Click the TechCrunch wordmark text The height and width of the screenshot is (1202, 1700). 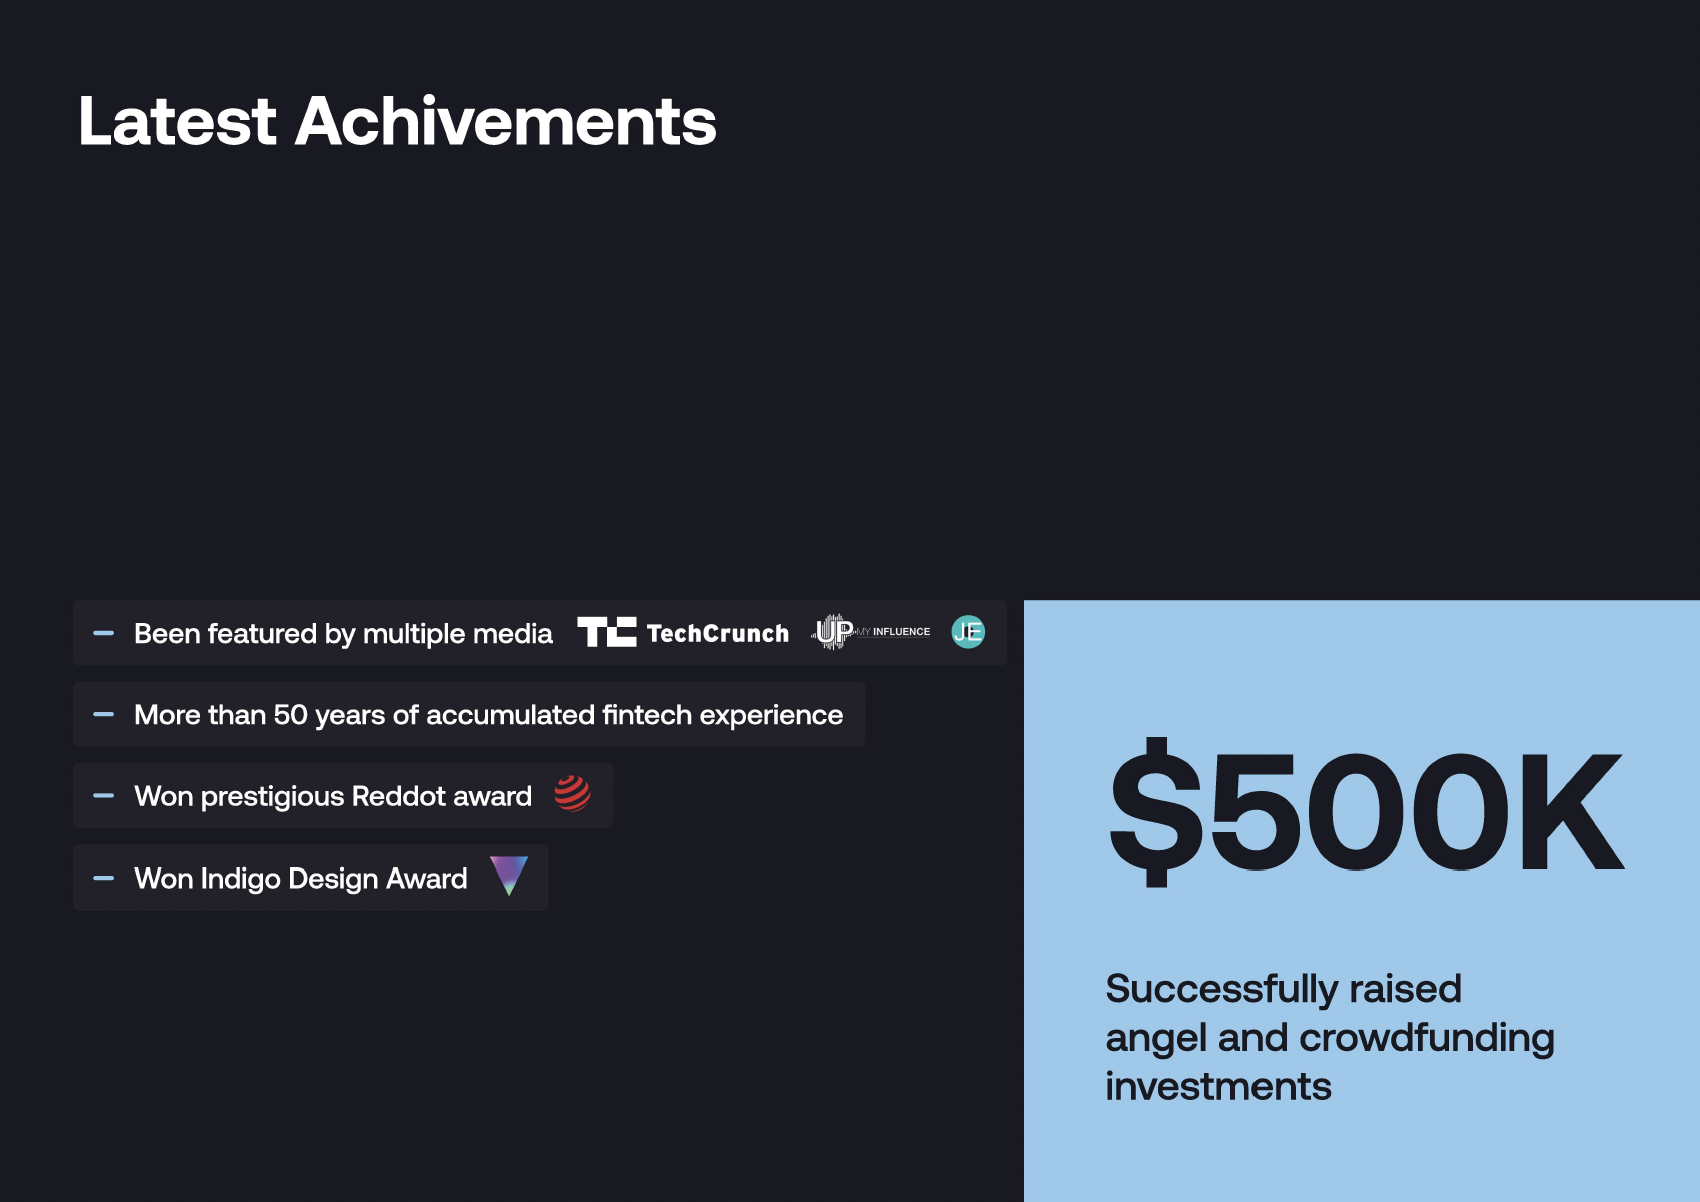(718, 633)
